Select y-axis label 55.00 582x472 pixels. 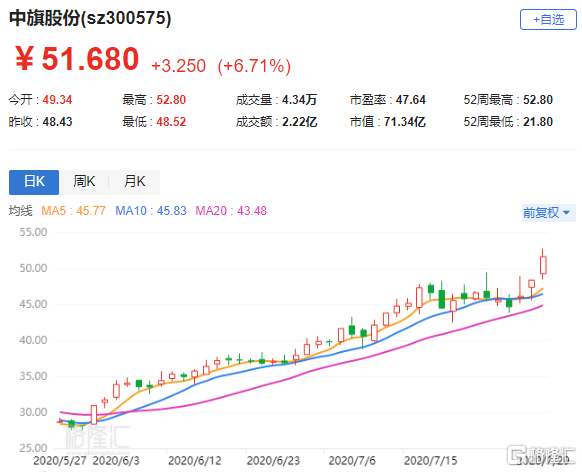pos(33,232)
